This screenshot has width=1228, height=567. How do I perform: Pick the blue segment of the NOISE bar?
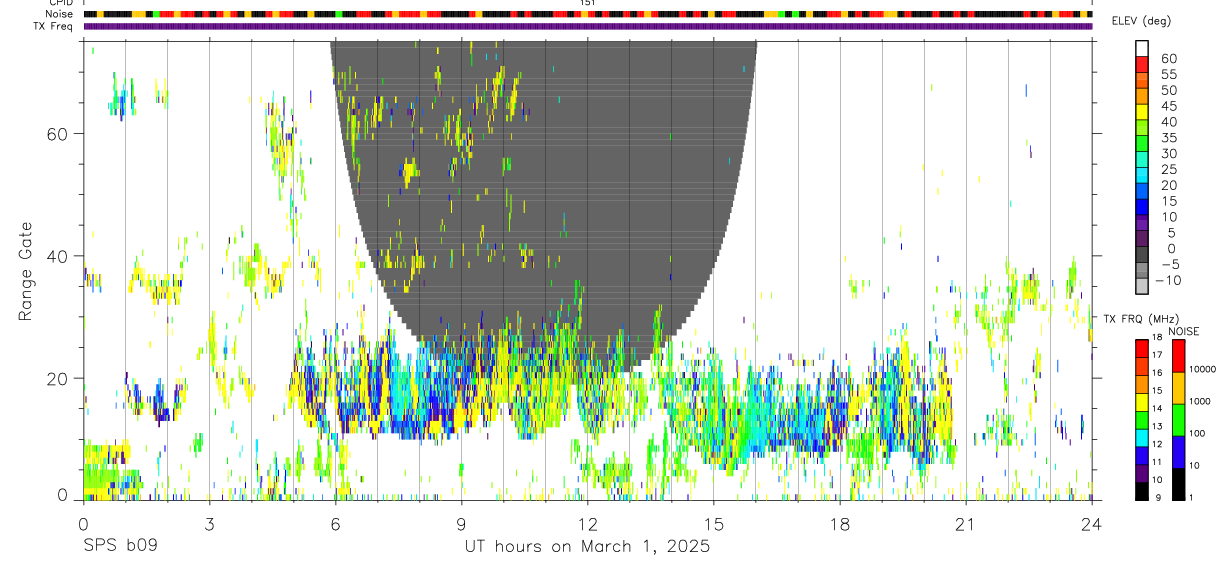[x=1178, y=452]
